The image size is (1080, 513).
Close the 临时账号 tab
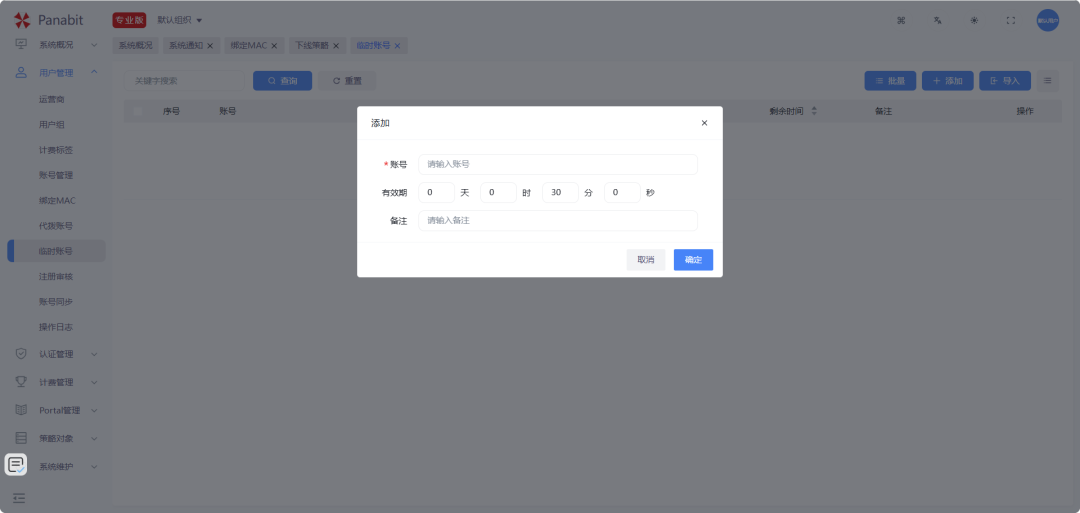(397, 46)
